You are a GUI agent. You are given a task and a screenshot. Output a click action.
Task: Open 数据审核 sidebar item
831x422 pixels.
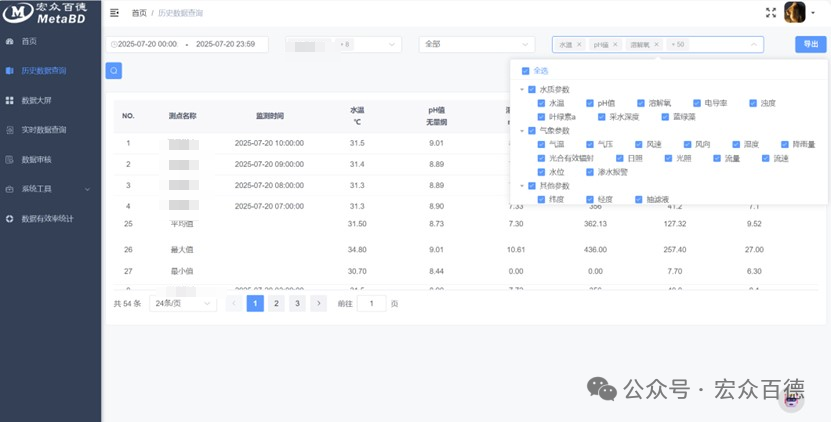(37, 160)
